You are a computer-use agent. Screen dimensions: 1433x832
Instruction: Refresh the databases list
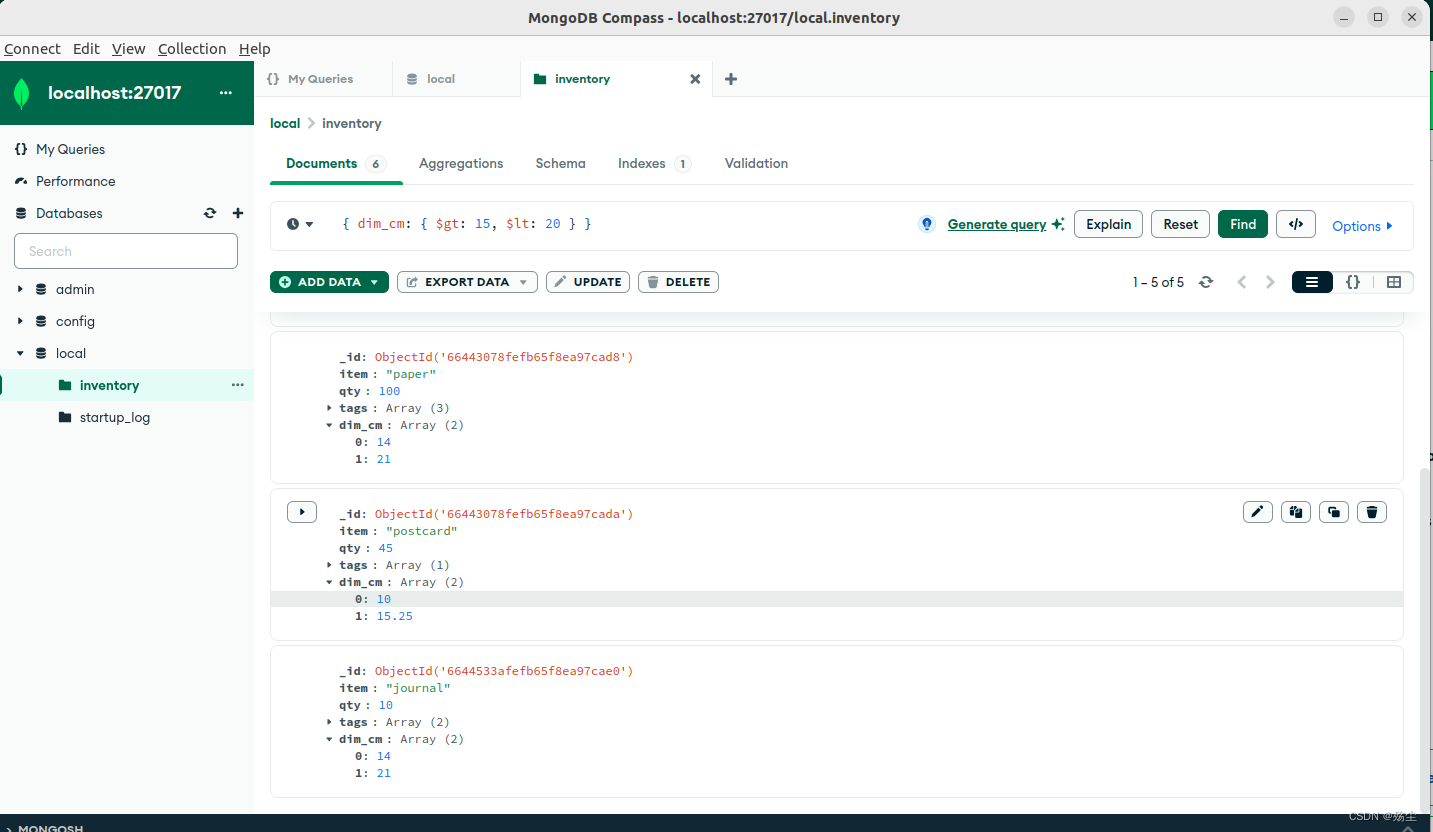pyautogui.click(x=210, y=213)
